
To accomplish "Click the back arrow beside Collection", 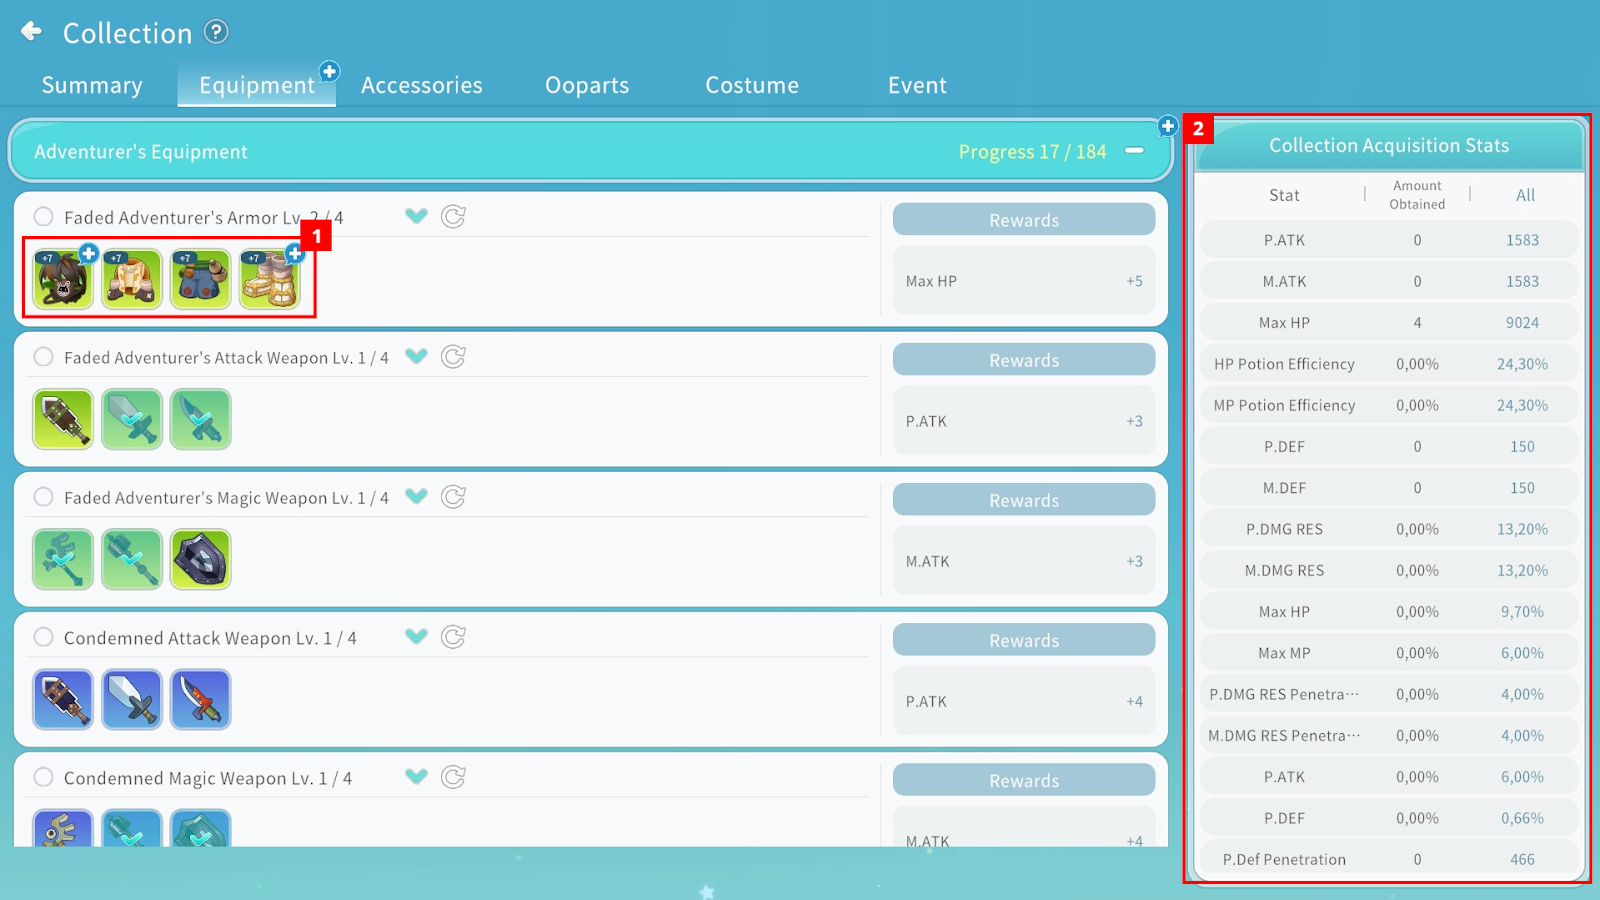I will (32, 32).
